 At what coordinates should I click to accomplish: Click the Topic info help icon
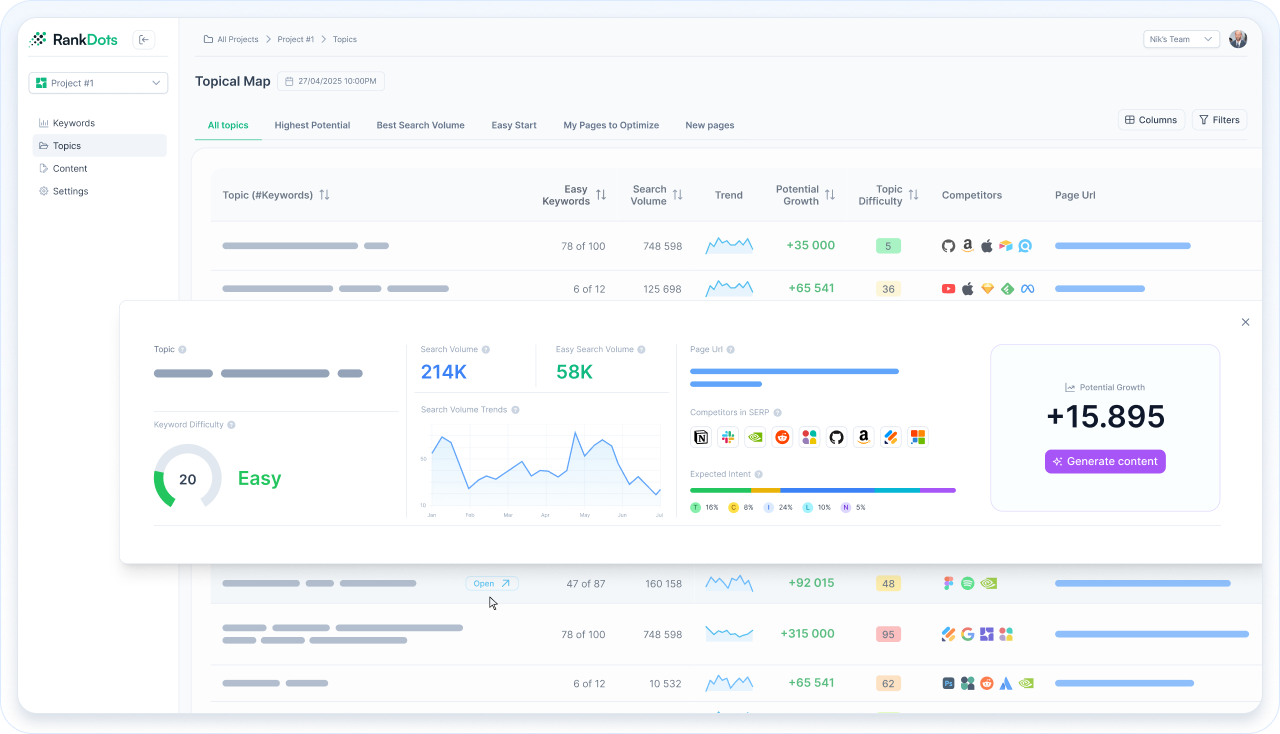coord(182,350)
